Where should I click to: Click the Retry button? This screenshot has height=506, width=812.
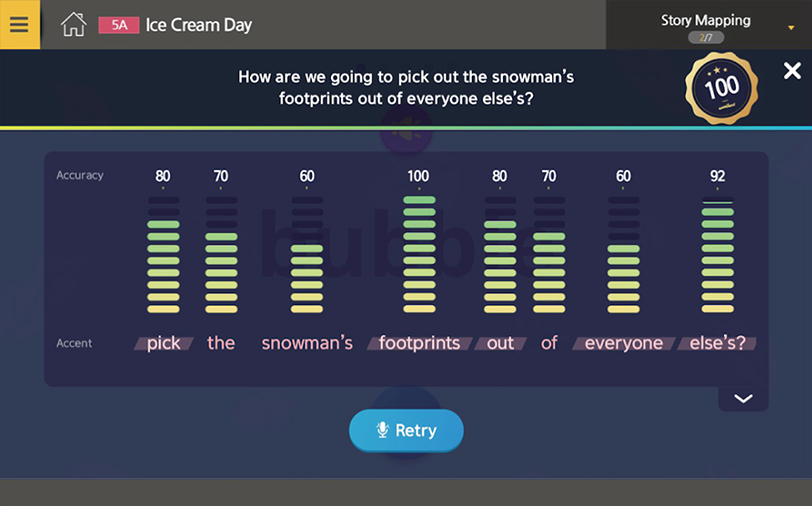[x=406, y=430]
